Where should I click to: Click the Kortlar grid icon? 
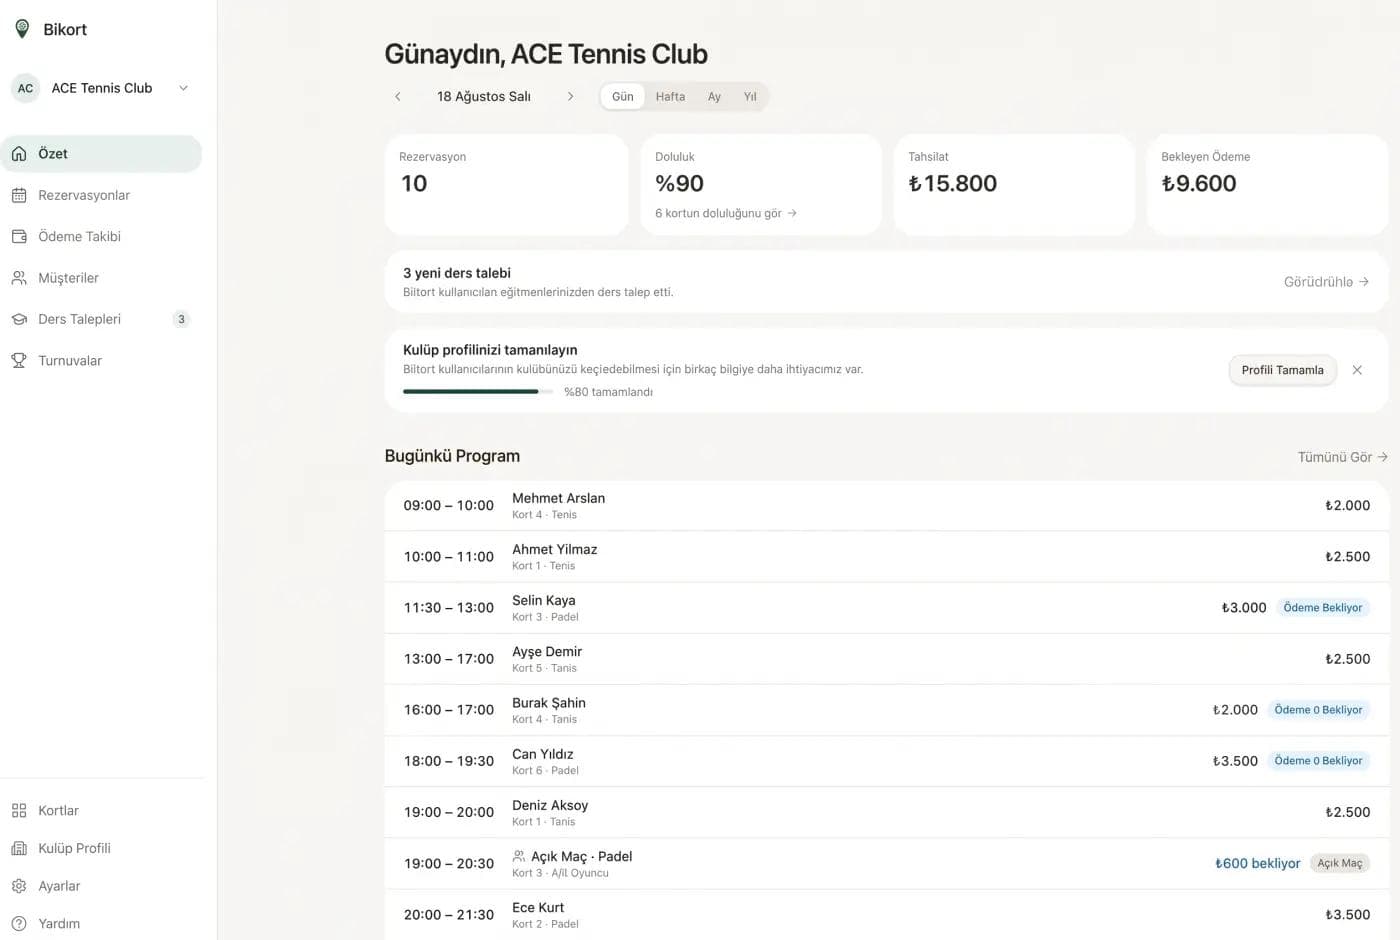coord(19,811)
